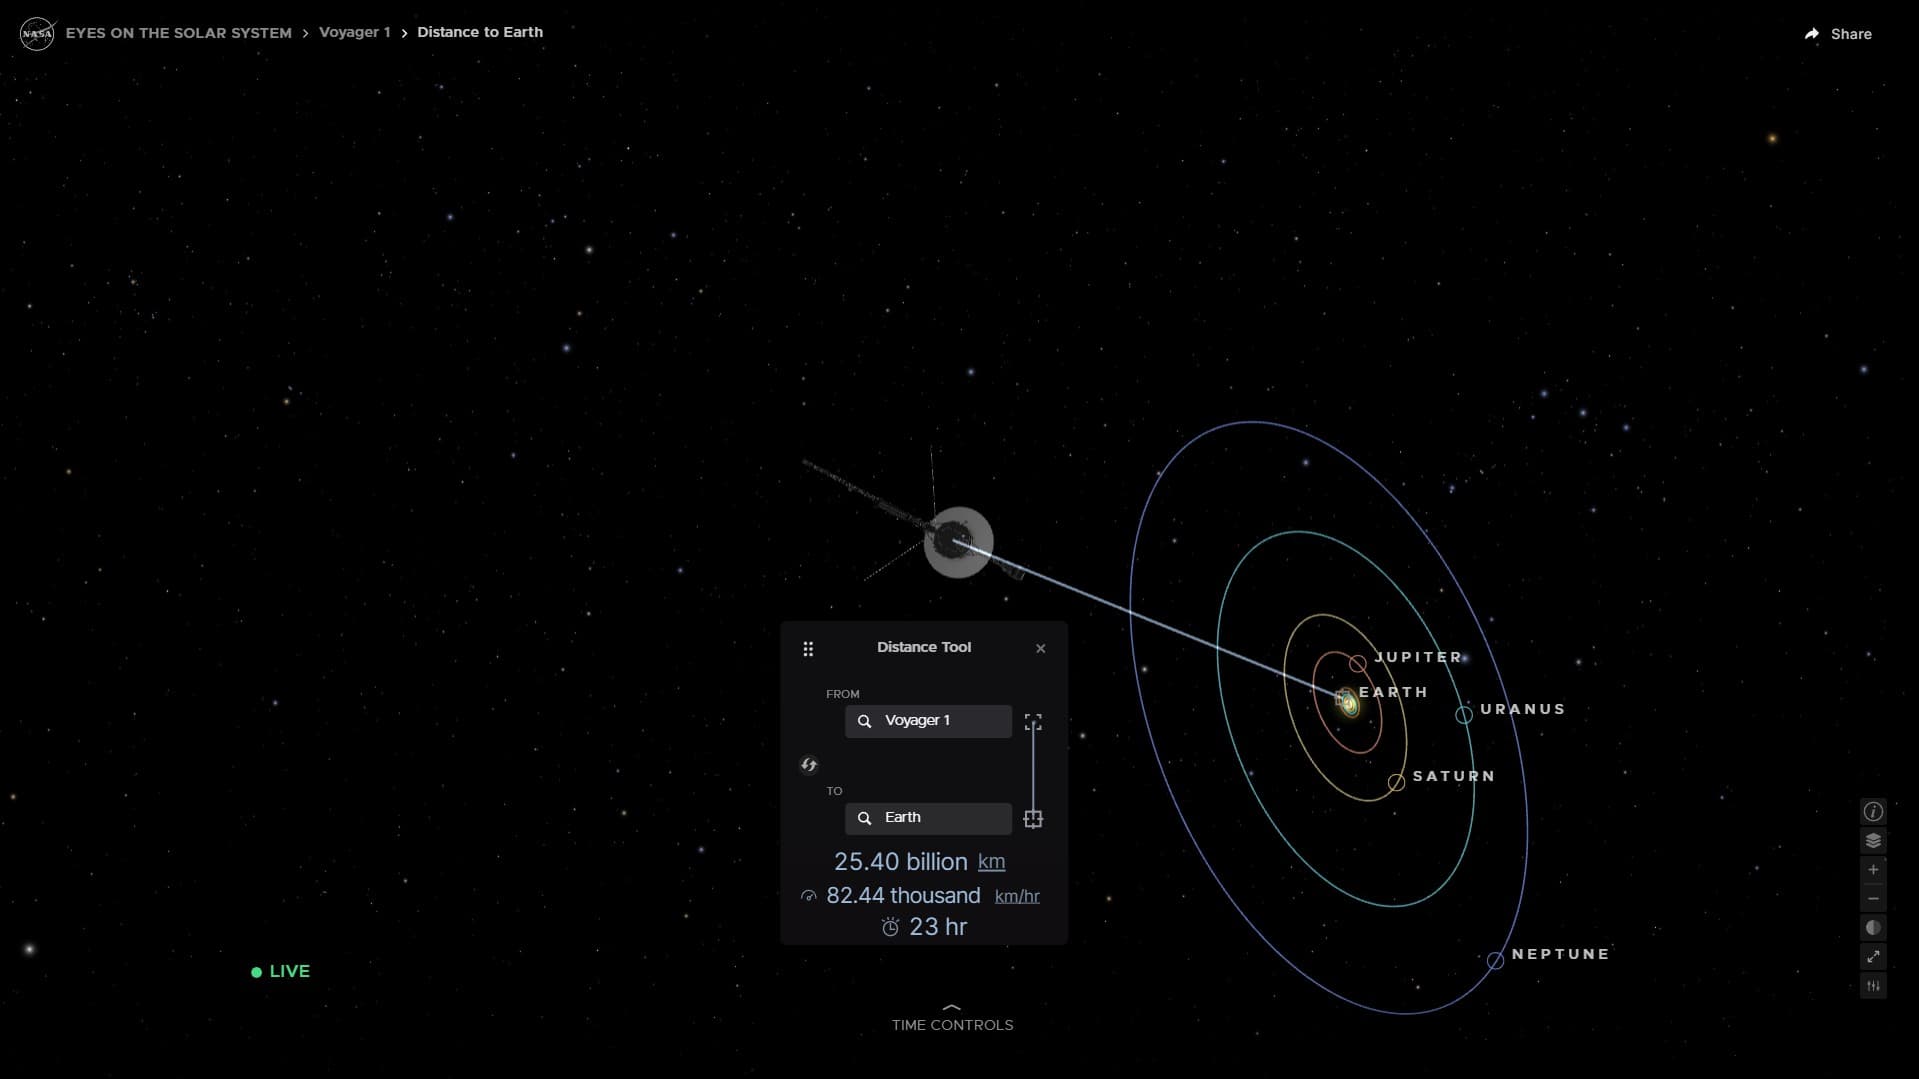Select the Jupiter label
Image resolution: width=1919 pixels, height=1079 pixels.
(1418, 658)
